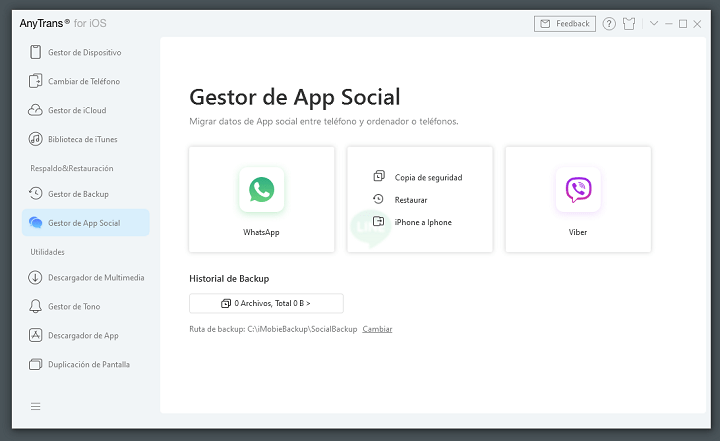The height and width of the screenshot is (441, 720).
Task: Choose Restaurar option
Action: (x=411, y=200)
